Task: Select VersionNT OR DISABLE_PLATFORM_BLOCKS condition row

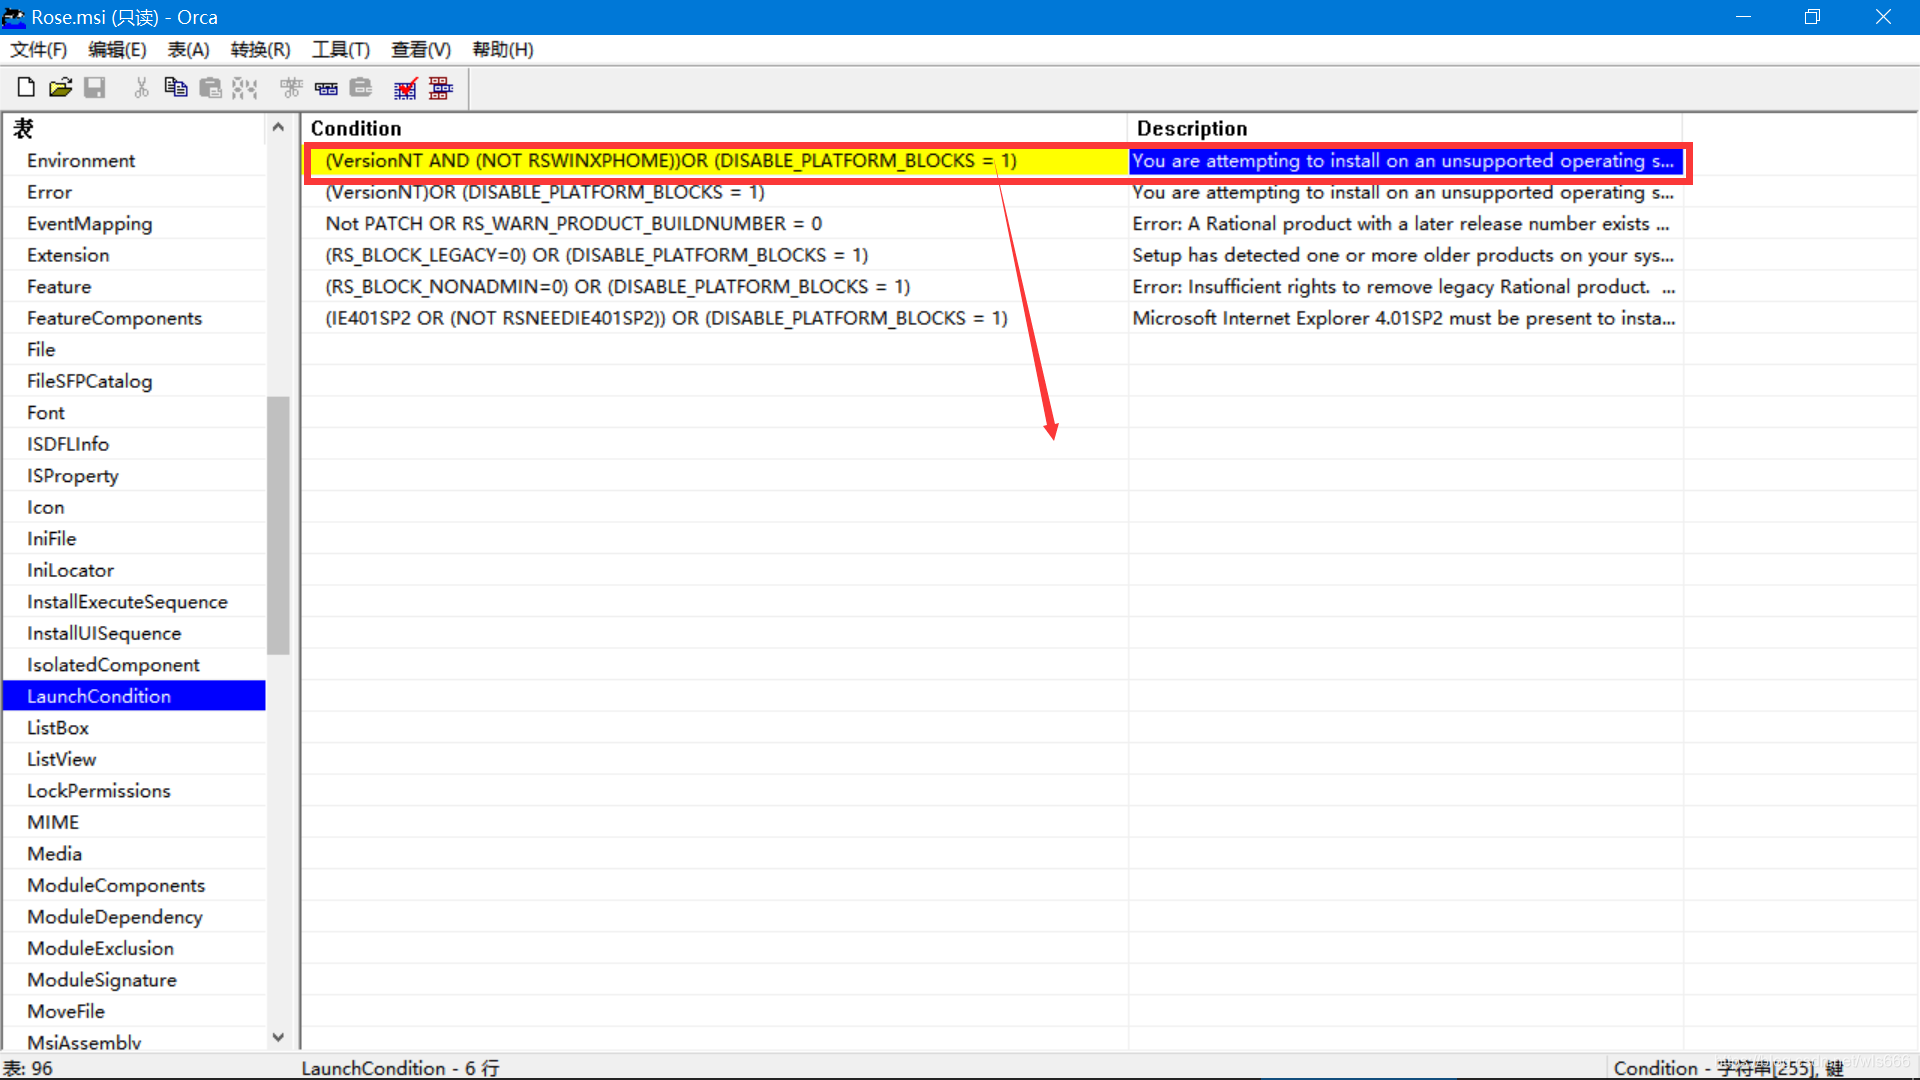Action: tap(545, 191)
